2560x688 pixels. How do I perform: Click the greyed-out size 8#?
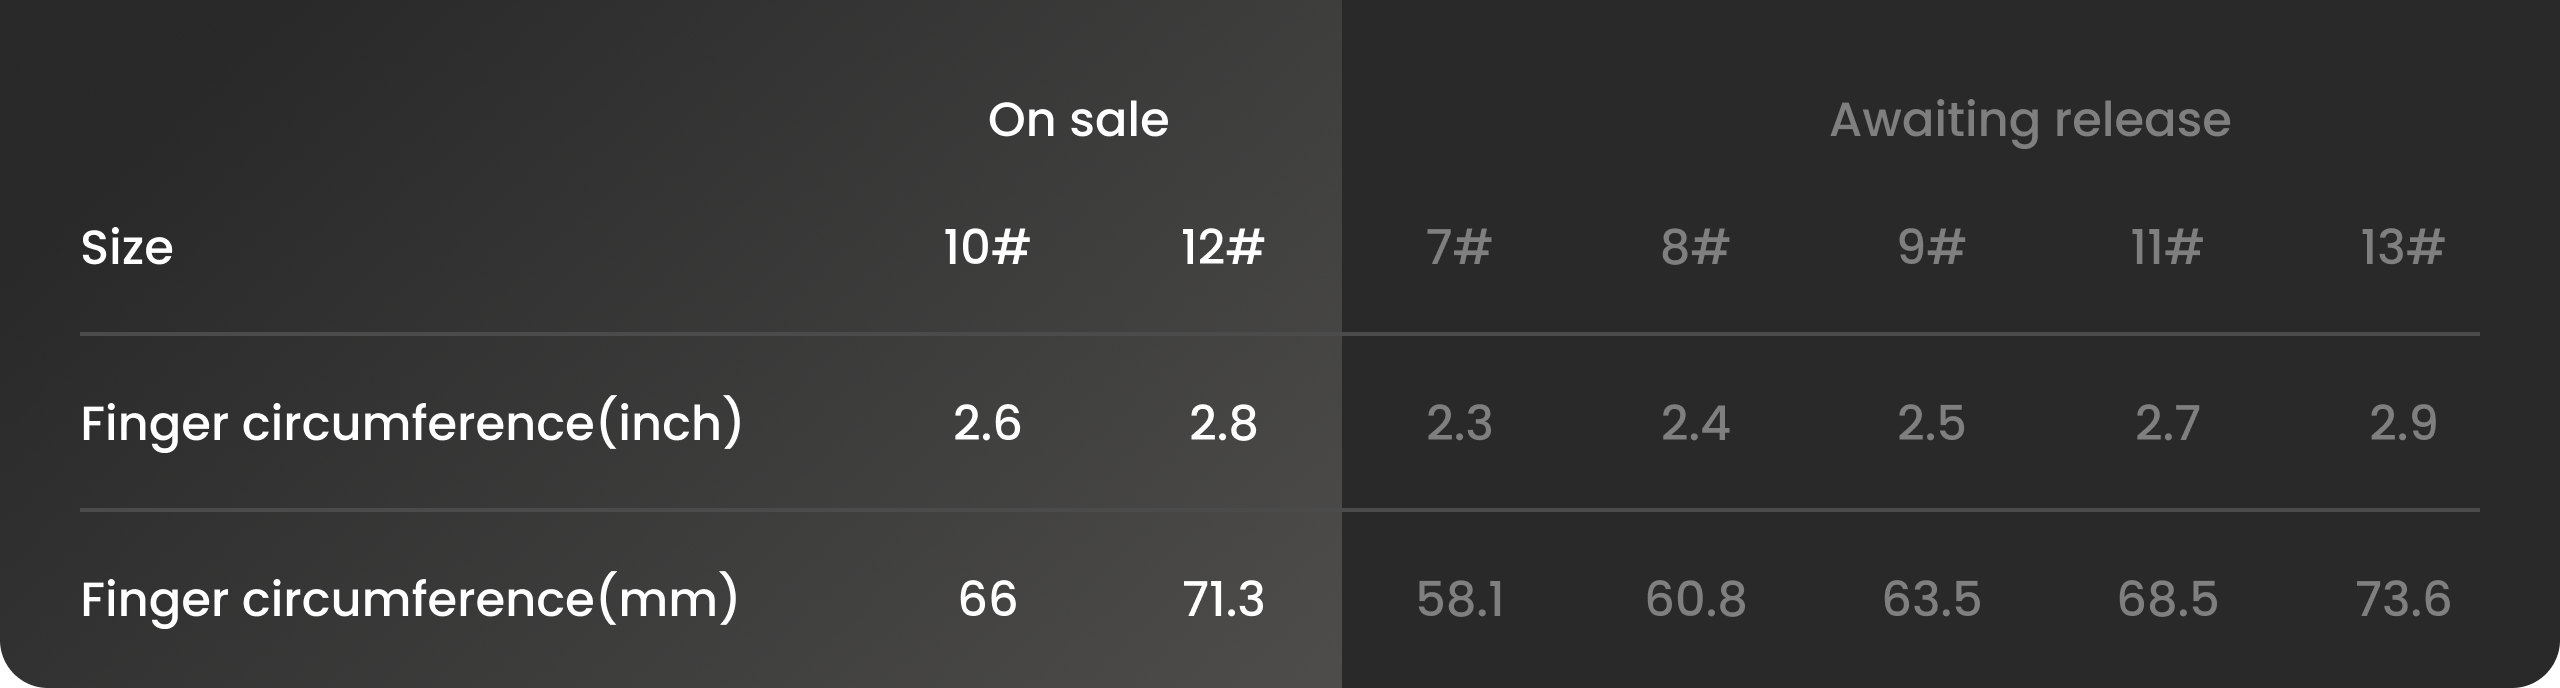pos(1695,247)
